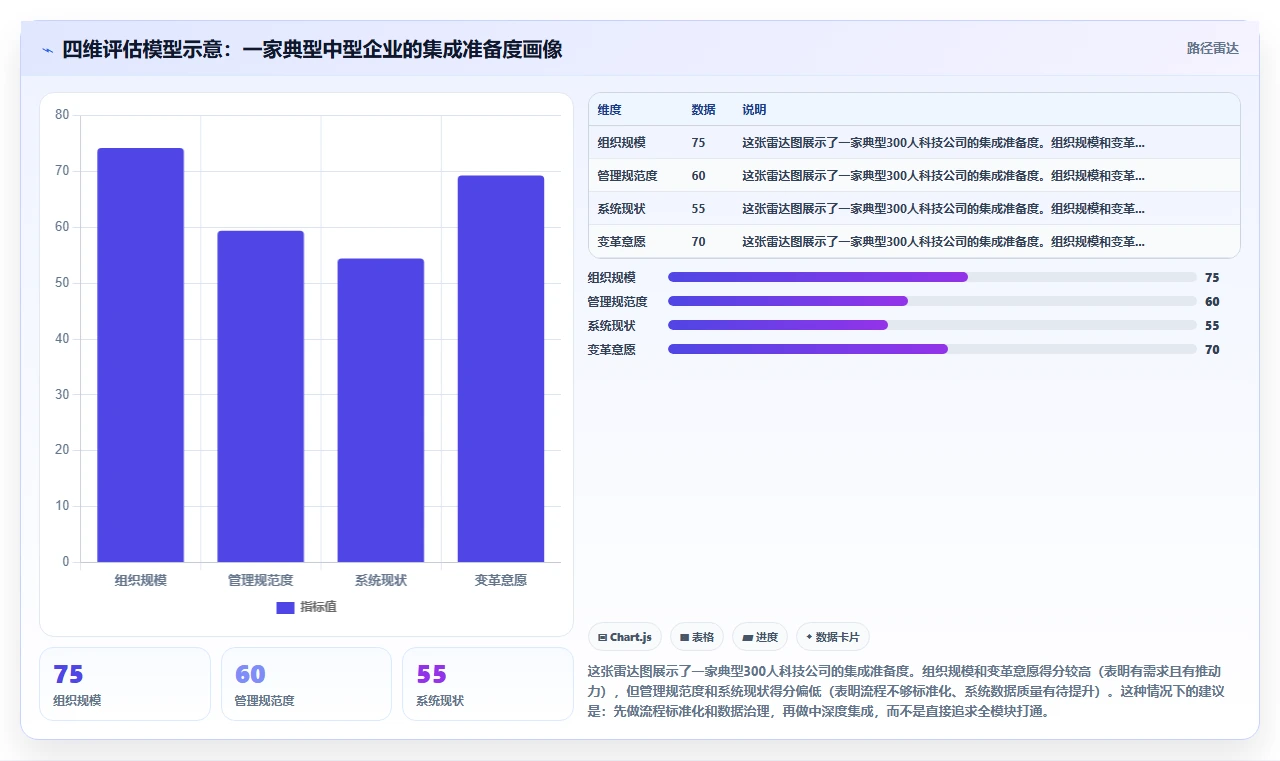Screen dimensions: 1280x761
Task: Click table value 55 in 系统现状 row
Action: (698, 209)
